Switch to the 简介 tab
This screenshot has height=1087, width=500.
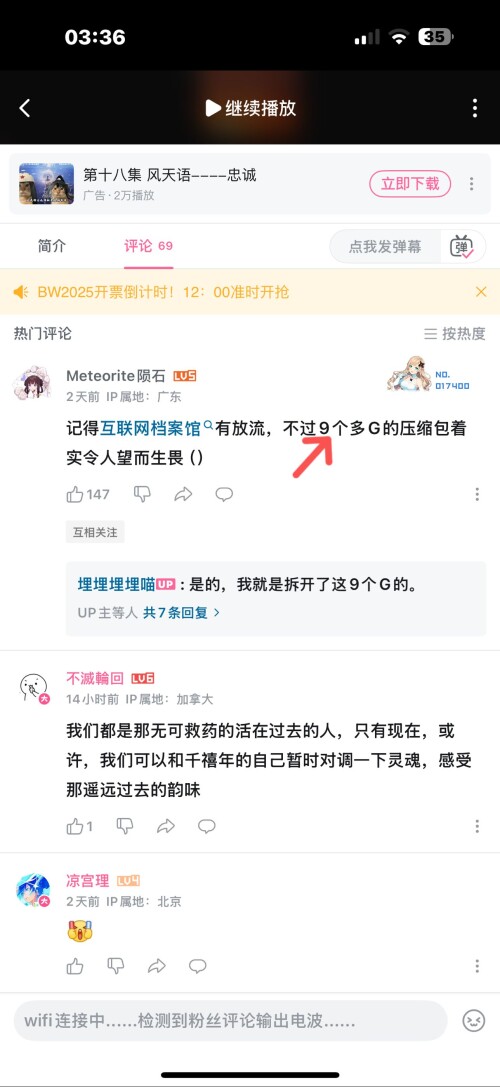pos(52,246)
